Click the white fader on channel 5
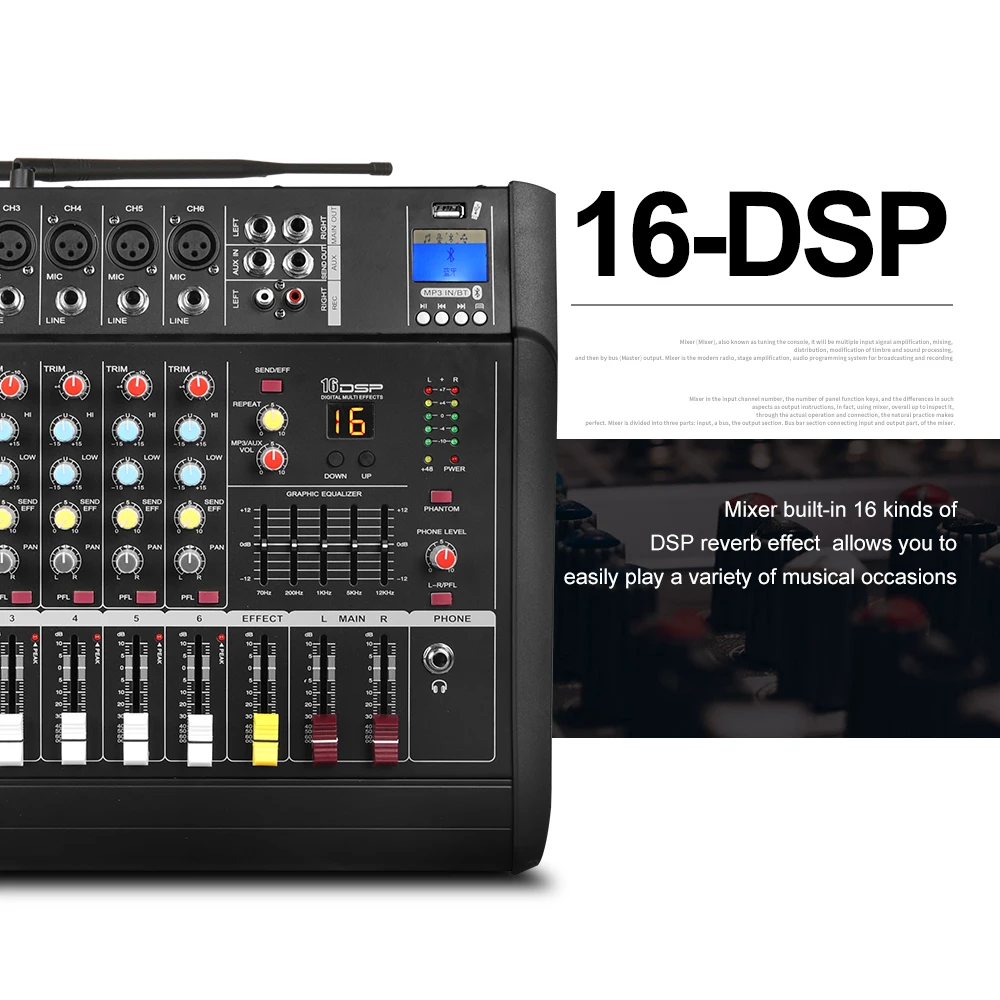 pos(136,738)
